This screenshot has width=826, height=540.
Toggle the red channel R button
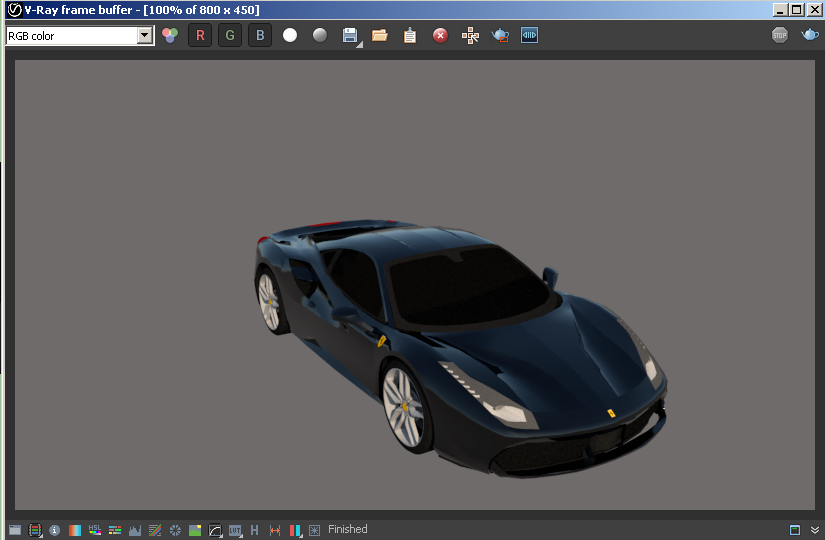click(200, 35)
